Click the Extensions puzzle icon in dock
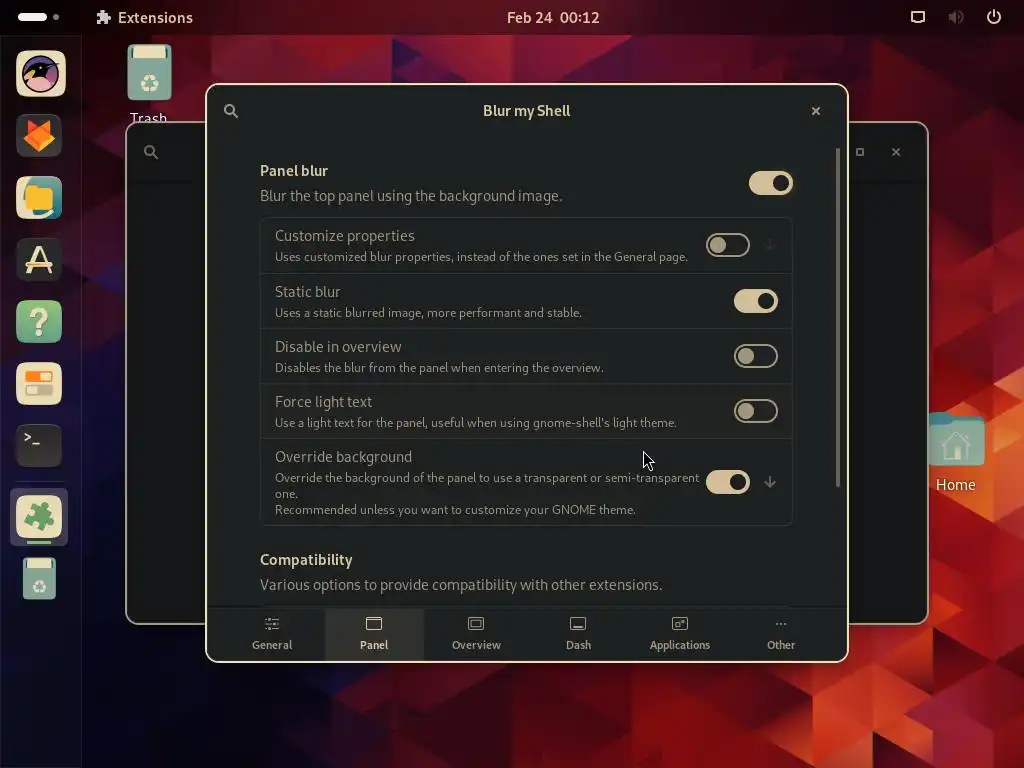1024x768 pixels. (39, 517)
